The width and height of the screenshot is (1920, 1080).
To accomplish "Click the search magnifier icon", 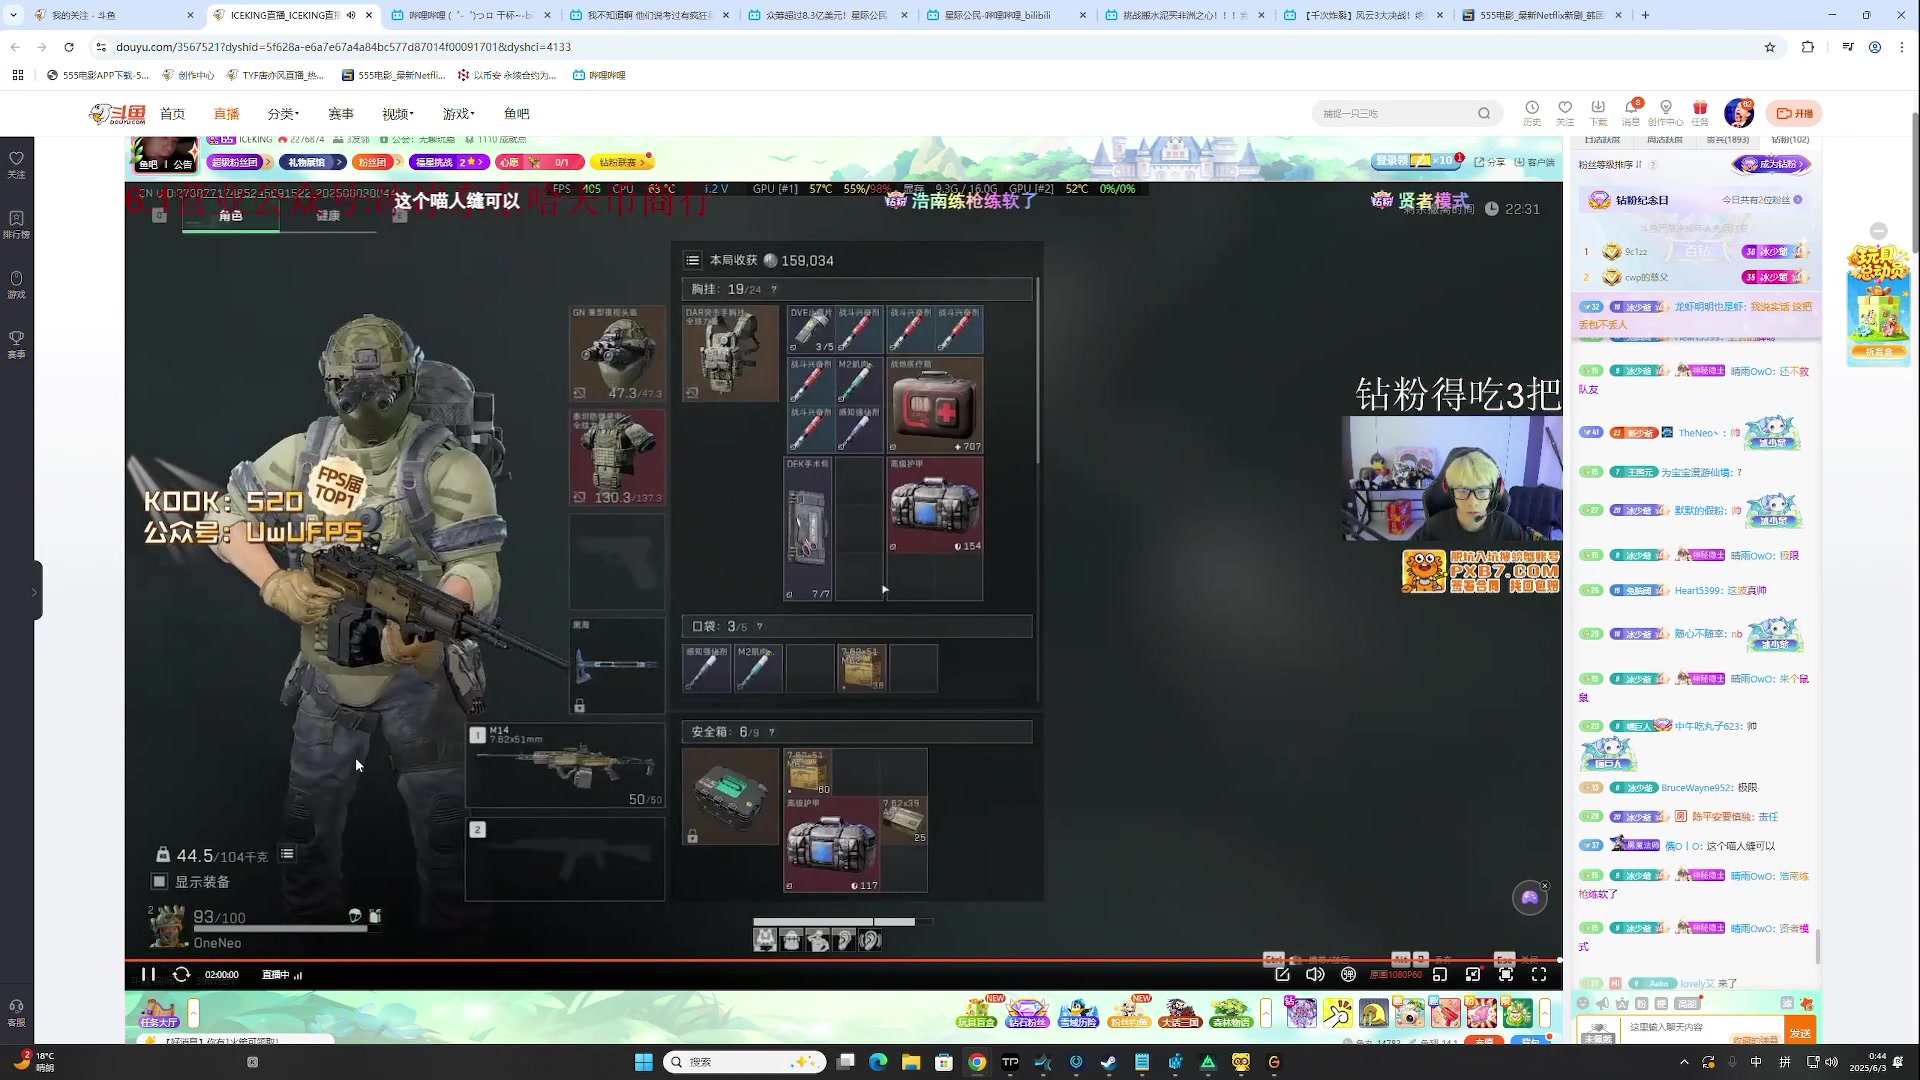I will (1484, 113).
